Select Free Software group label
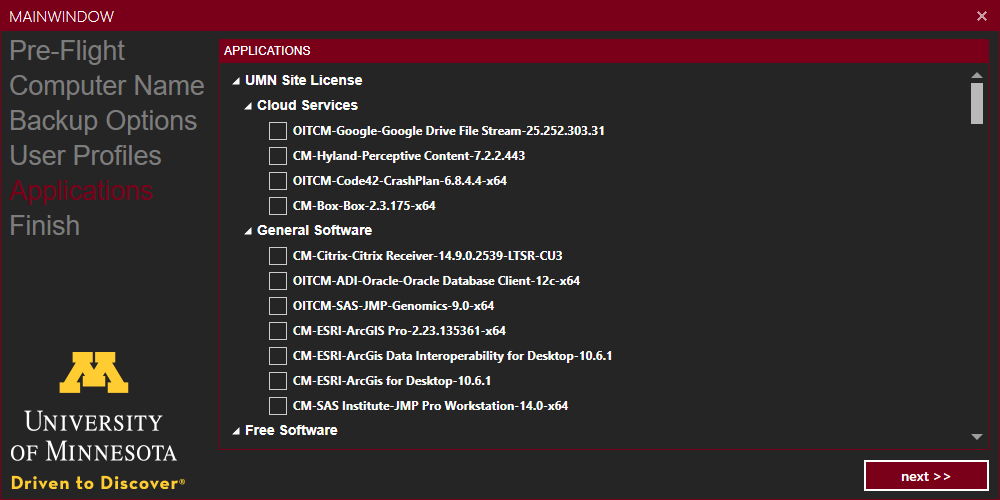Viewport: 1000px width, 500px height. 291,430
